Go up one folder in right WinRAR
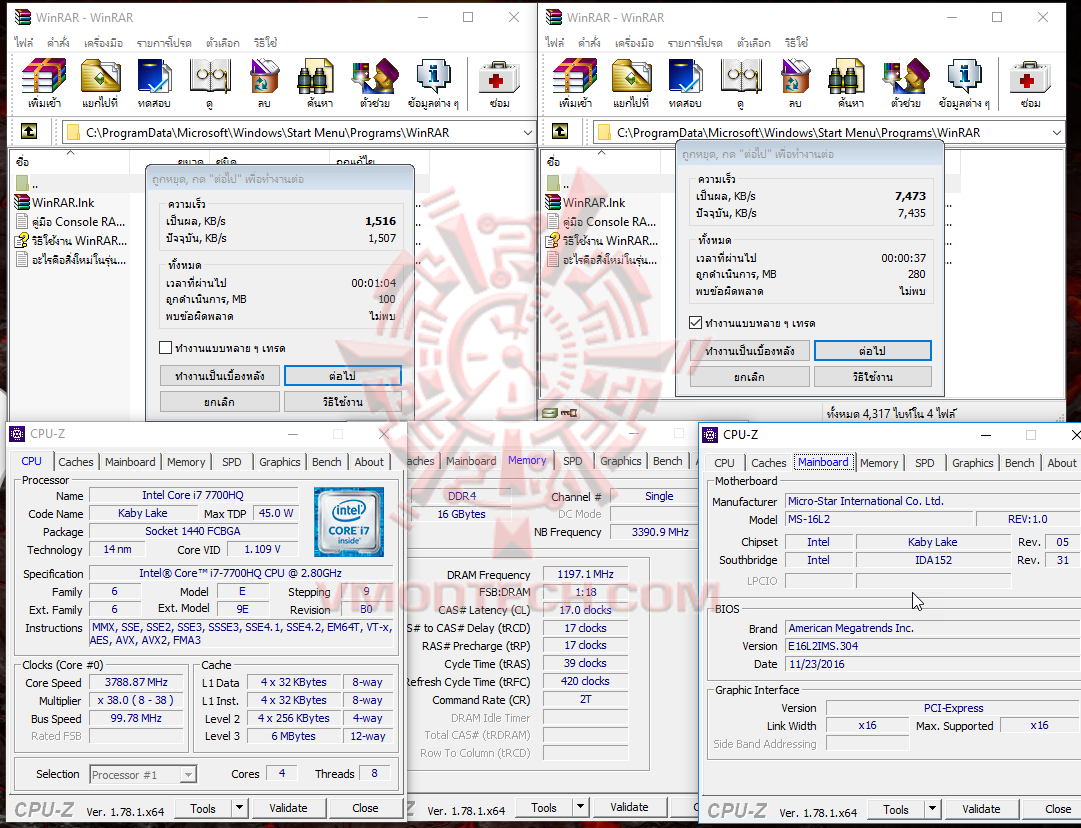 click(x=560, y=131)
